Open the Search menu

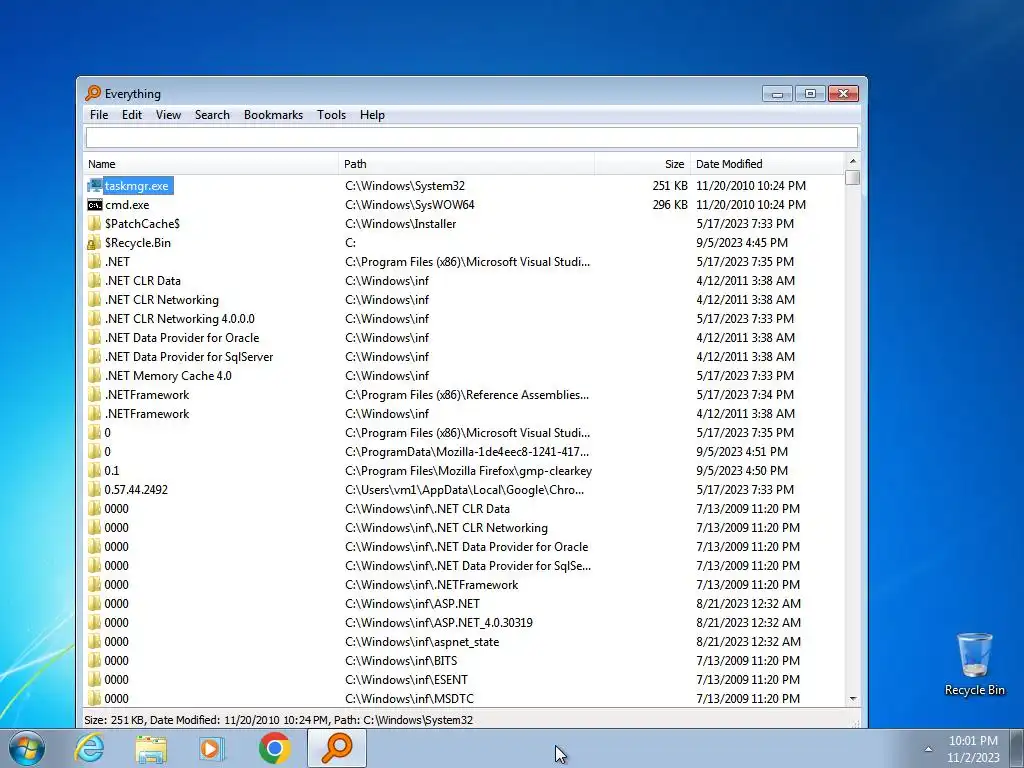coord(212,115)
